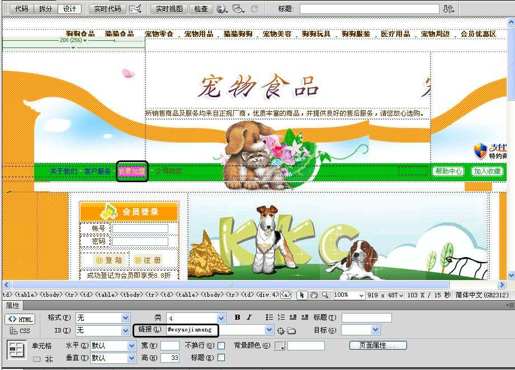Image resolution: width=515 pixels, height=370 pixels.
Task: Apply unordered list icon
Action: point(269,317)
